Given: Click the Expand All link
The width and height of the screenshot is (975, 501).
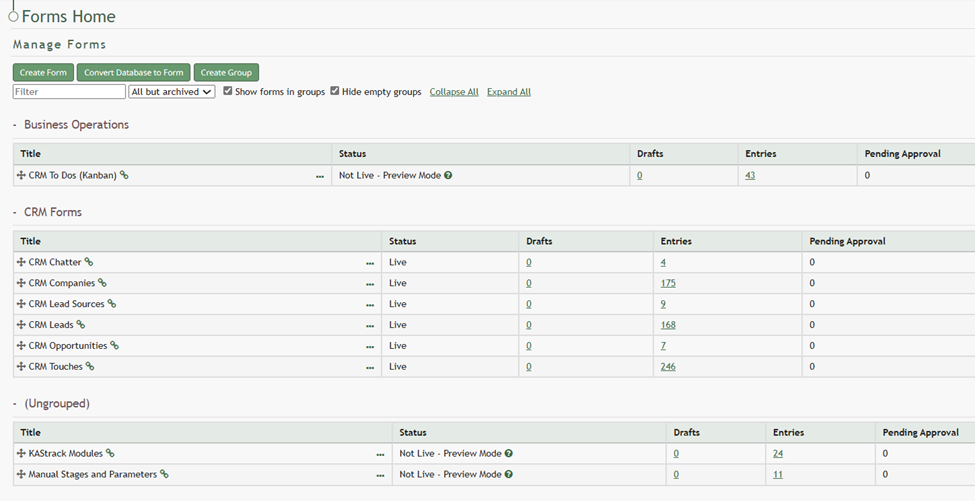Looking at the screenshot, I should [x=508, y=92].
